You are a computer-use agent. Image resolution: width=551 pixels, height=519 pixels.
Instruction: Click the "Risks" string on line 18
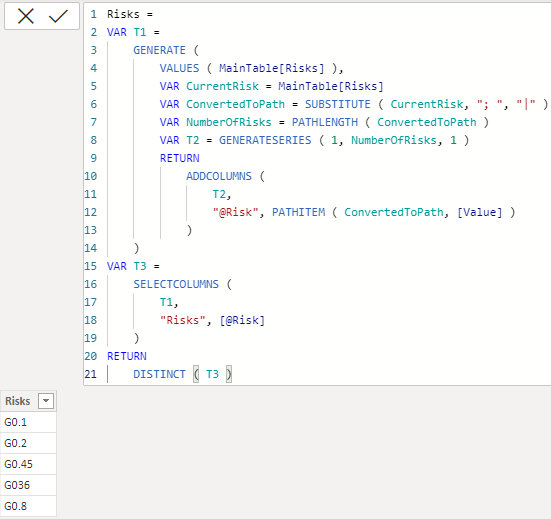click(x=182, y=320)
